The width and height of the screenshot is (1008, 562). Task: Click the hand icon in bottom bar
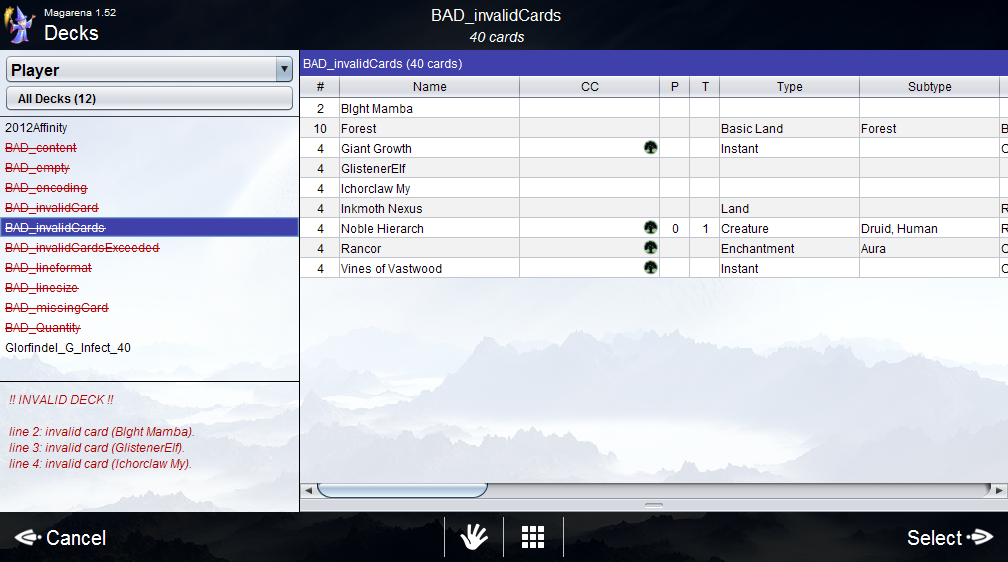[473, 537]
